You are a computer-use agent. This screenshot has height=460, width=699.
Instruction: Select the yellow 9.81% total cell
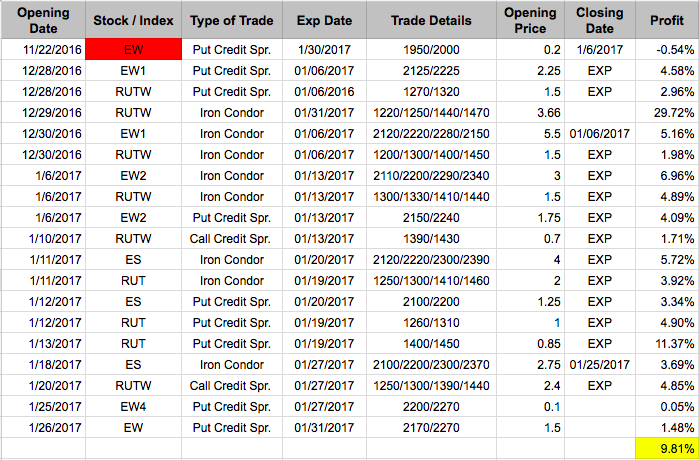[667, 448]
